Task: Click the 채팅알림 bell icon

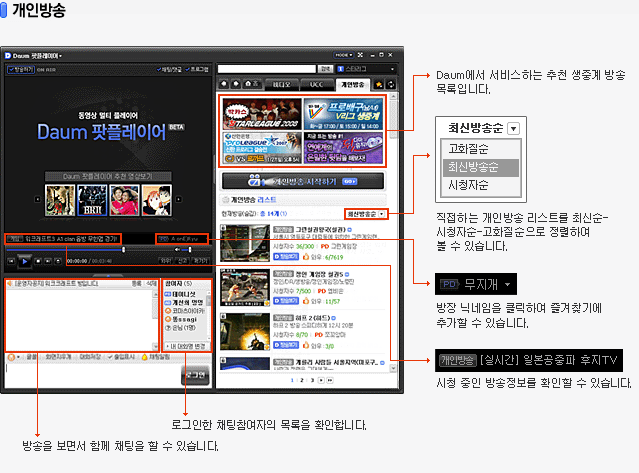Action: click(x=144, y=357)
